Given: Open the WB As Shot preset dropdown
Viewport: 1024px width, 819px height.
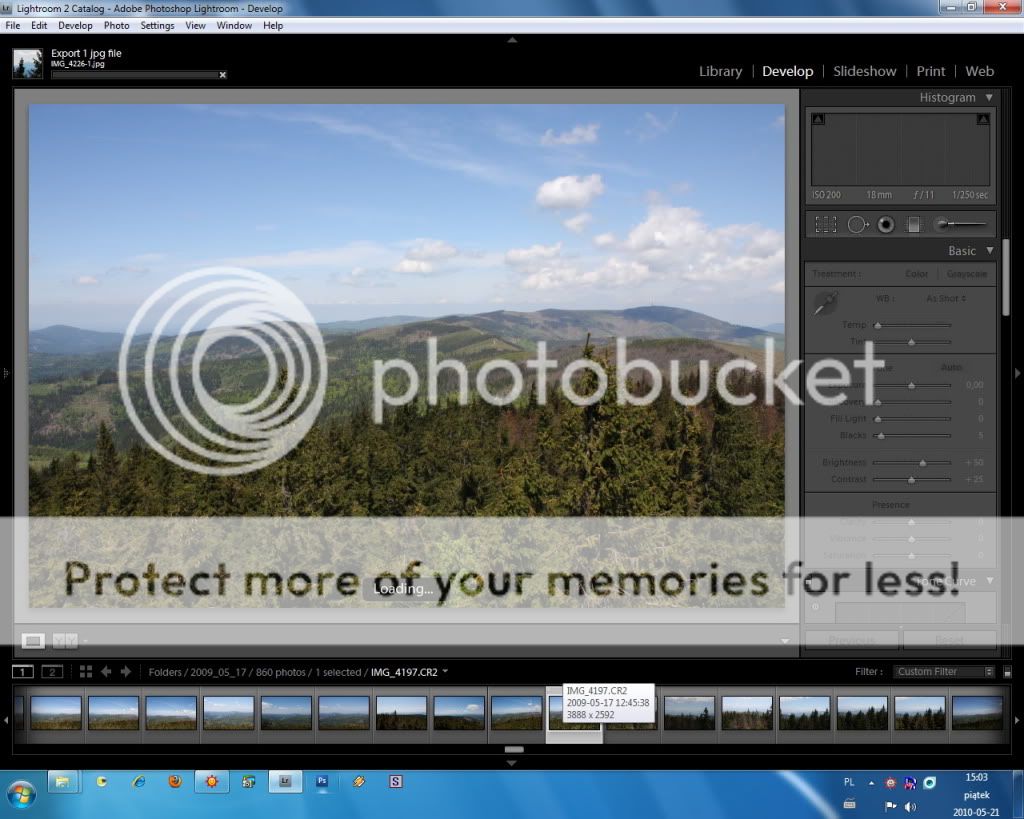Looking at the screenshot, I should [946, 298].
